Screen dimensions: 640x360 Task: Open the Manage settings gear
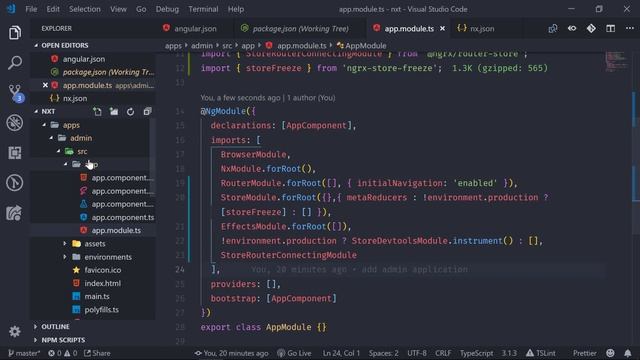(15, 331)
